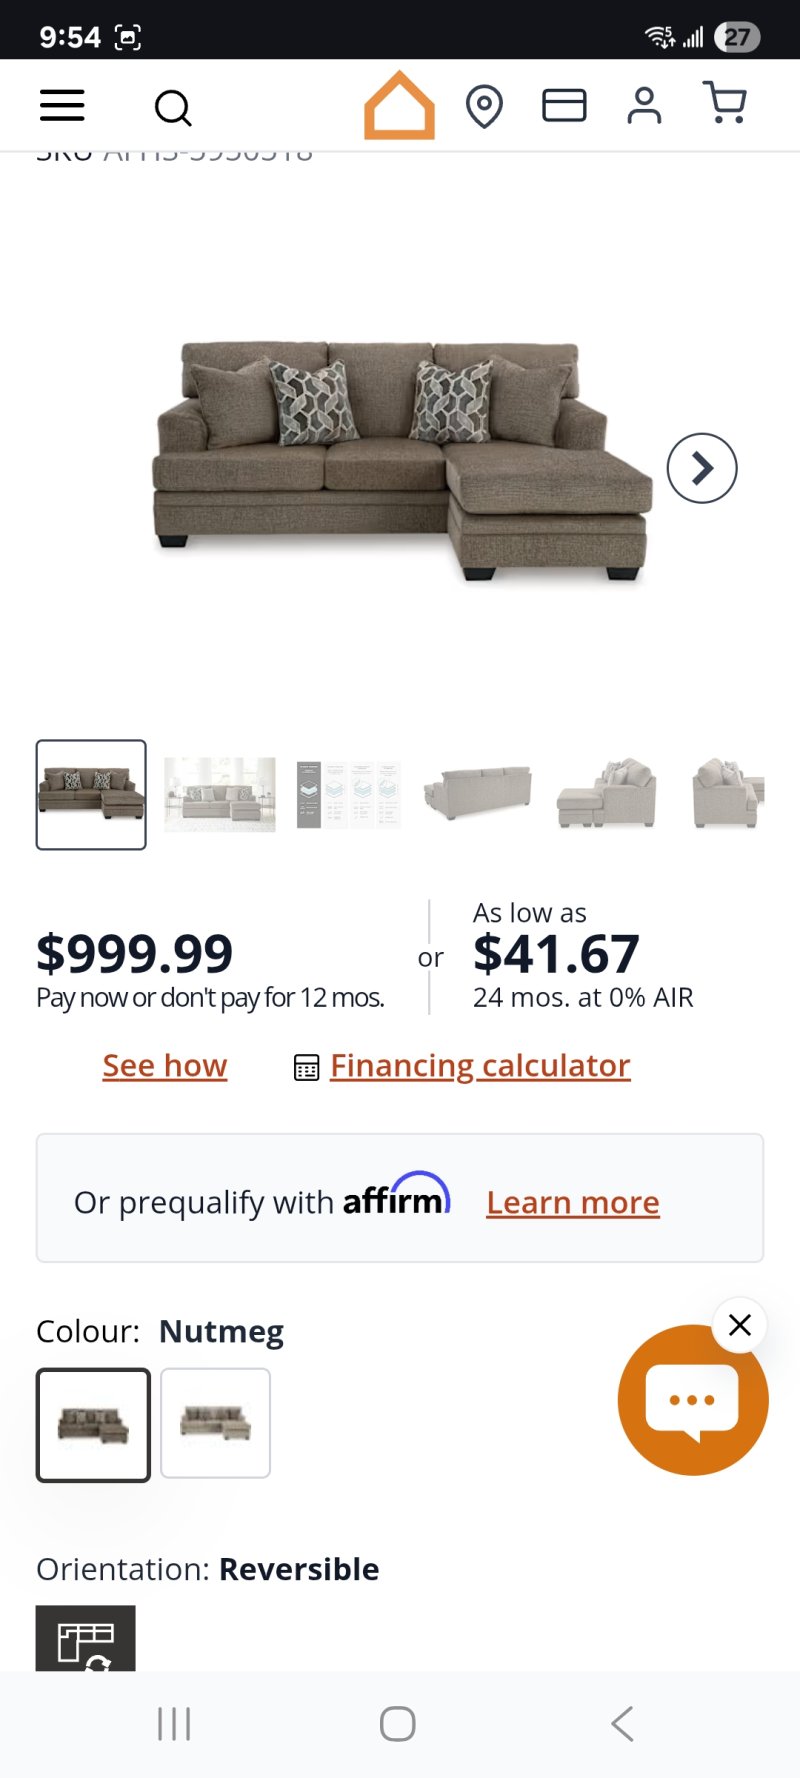View the living room scene thumbnail
The image size is (800, 1778).
(220, 795)
